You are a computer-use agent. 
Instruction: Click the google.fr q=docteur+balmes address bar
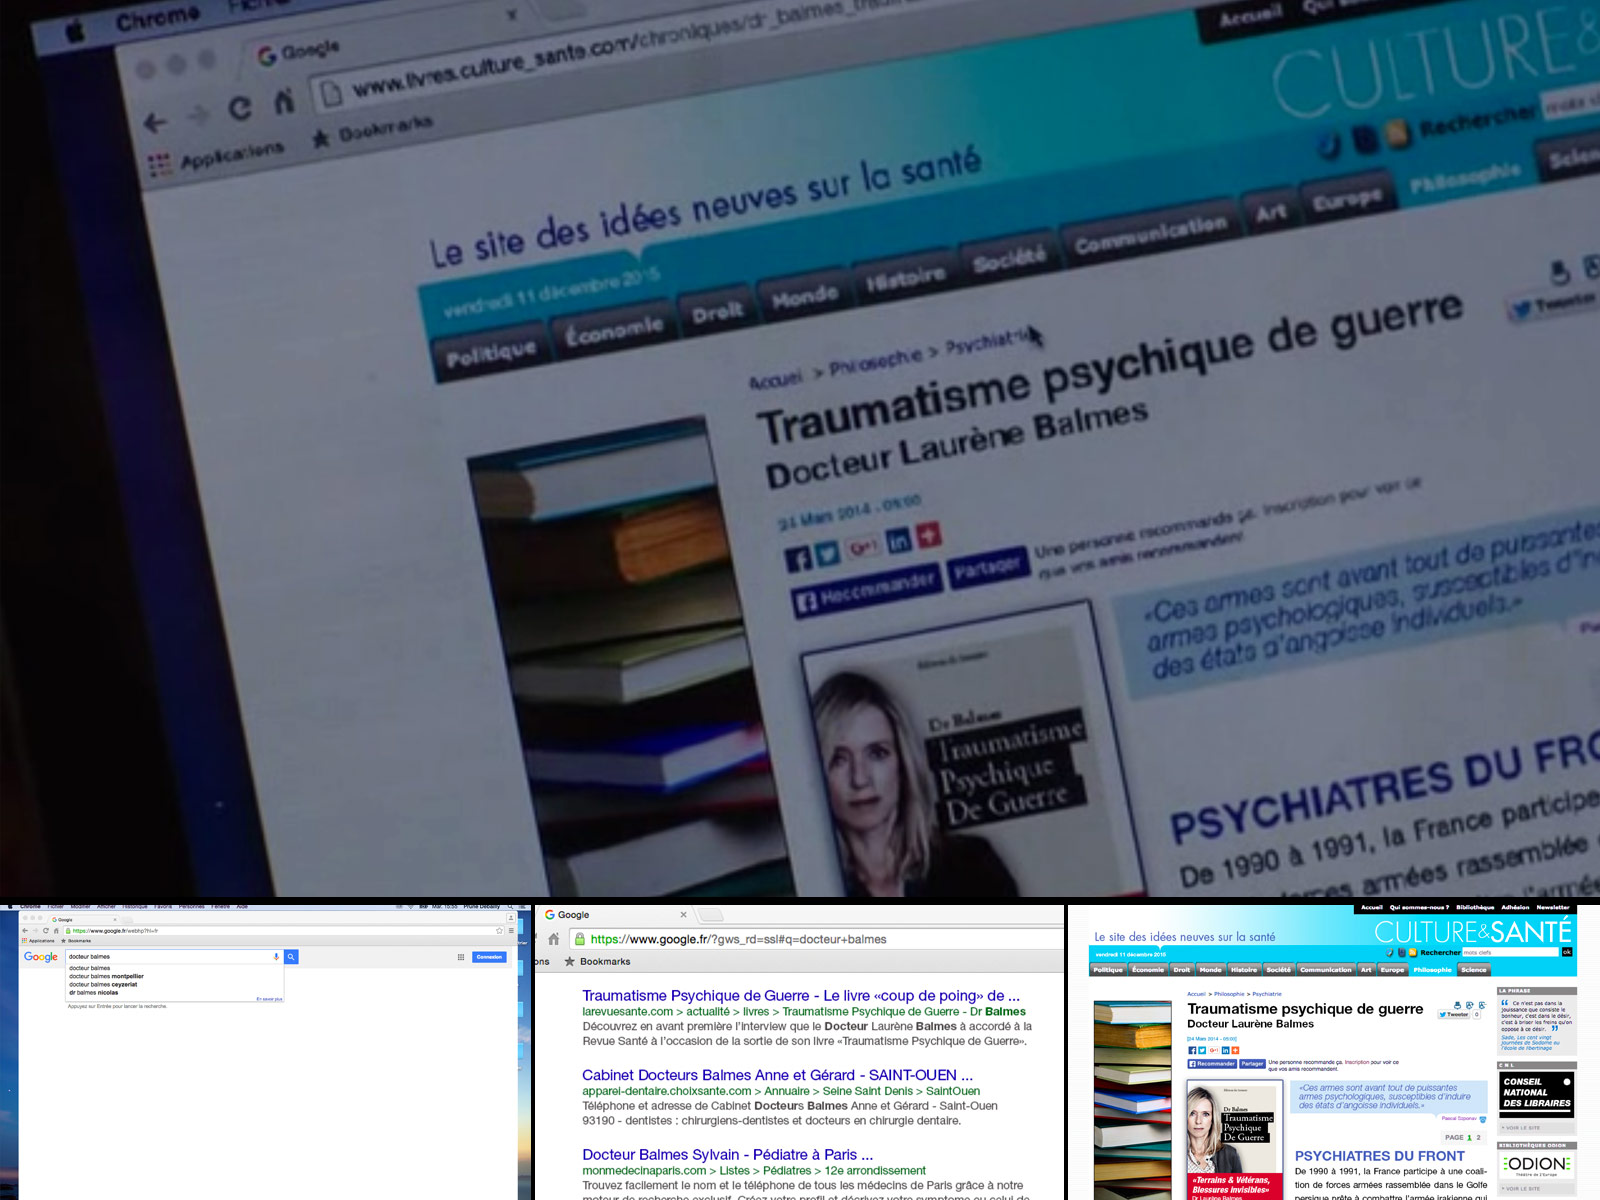815,939
